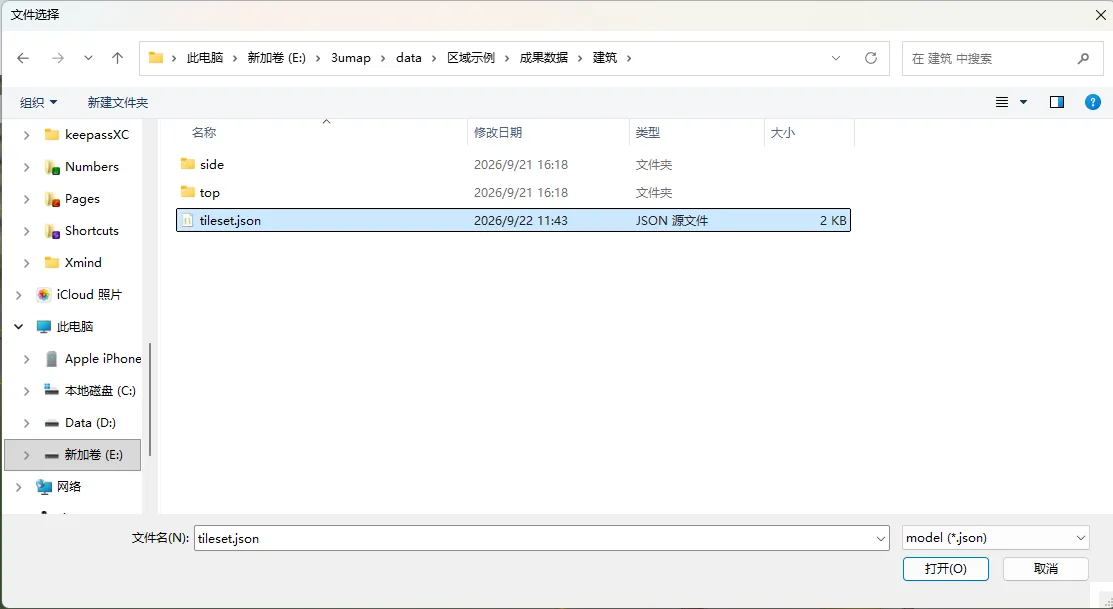Click the 打开(O) button

coord(945,569)
